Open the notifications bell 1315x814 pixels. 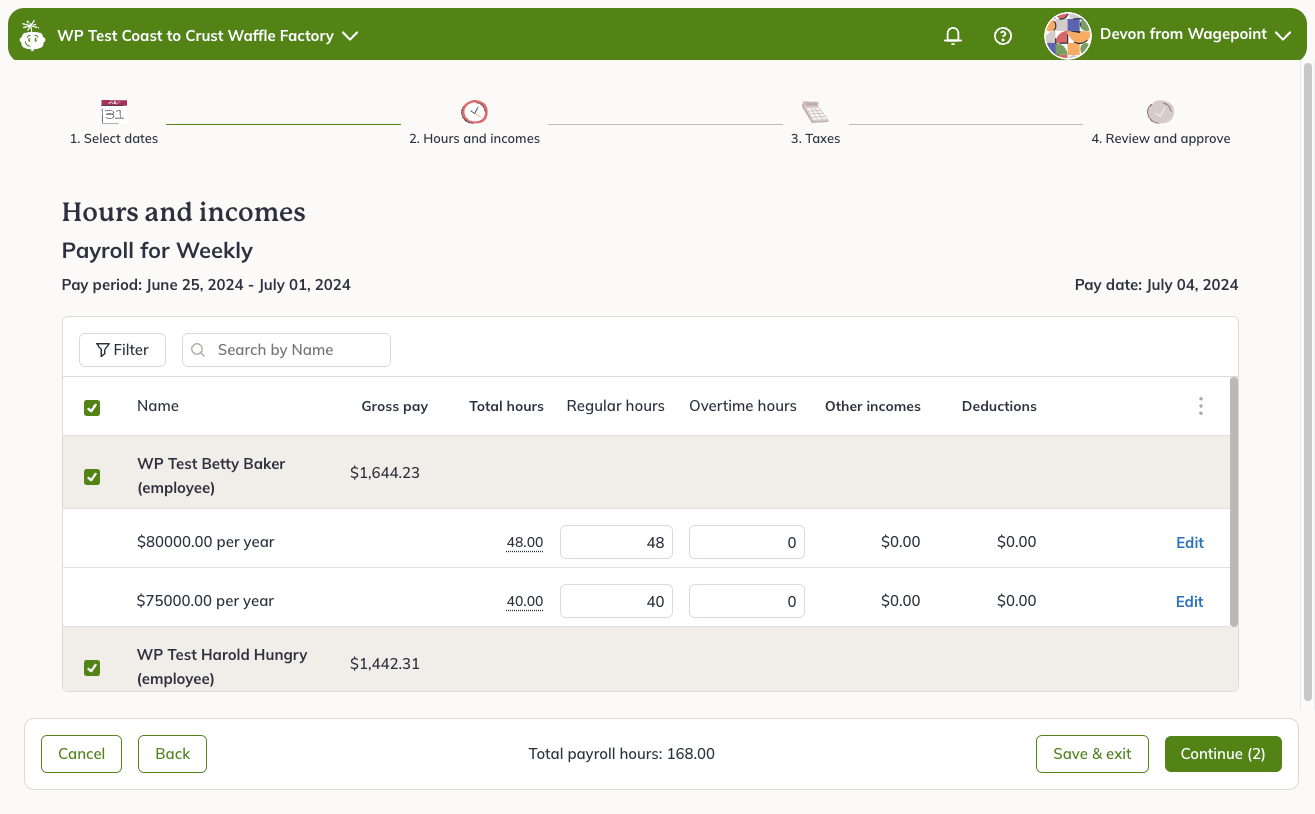click(x=953, y=36)
